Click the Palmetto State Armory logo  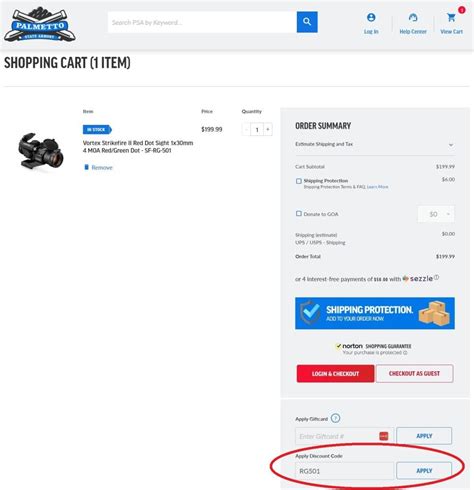(x=40, y=25)
